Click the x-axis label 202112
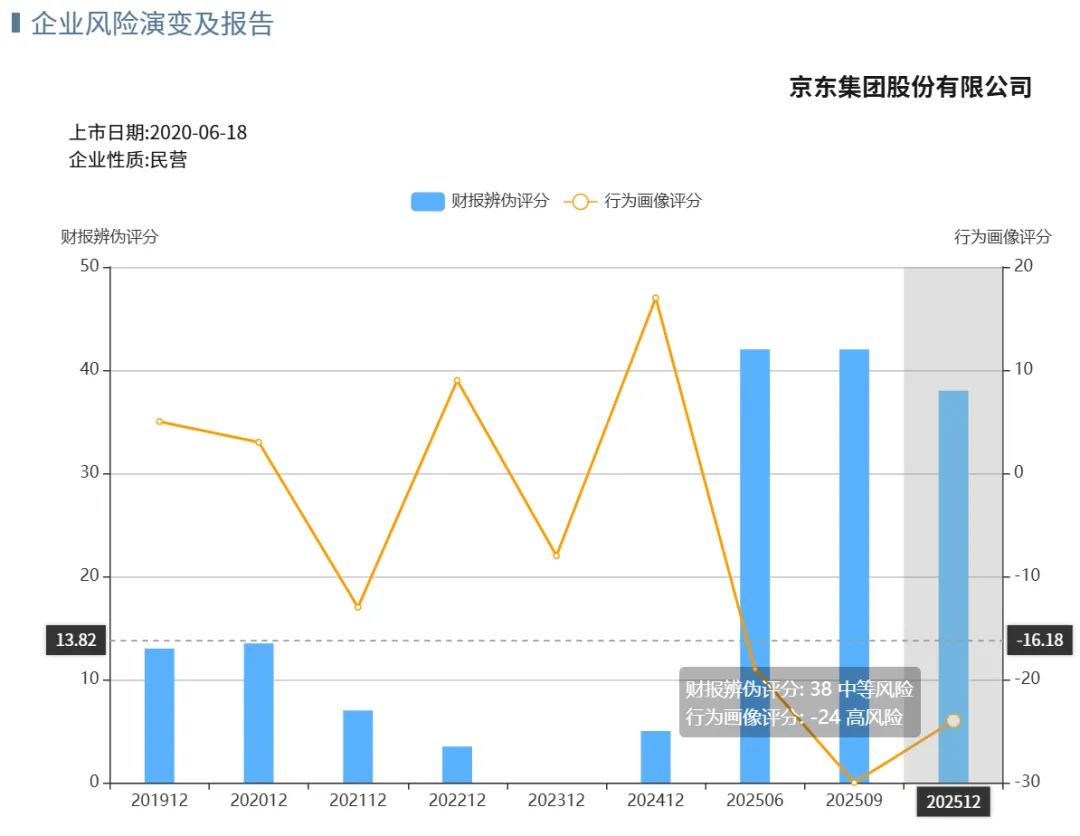The image size is (1080, 836). tap(357, 800)
